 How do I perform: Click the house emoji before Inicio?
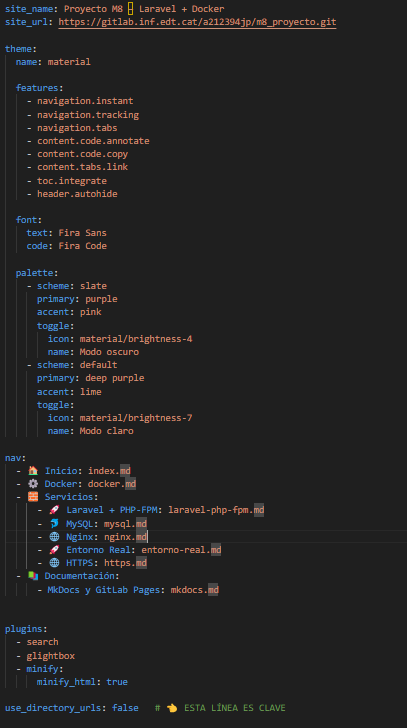click(32, 470)
